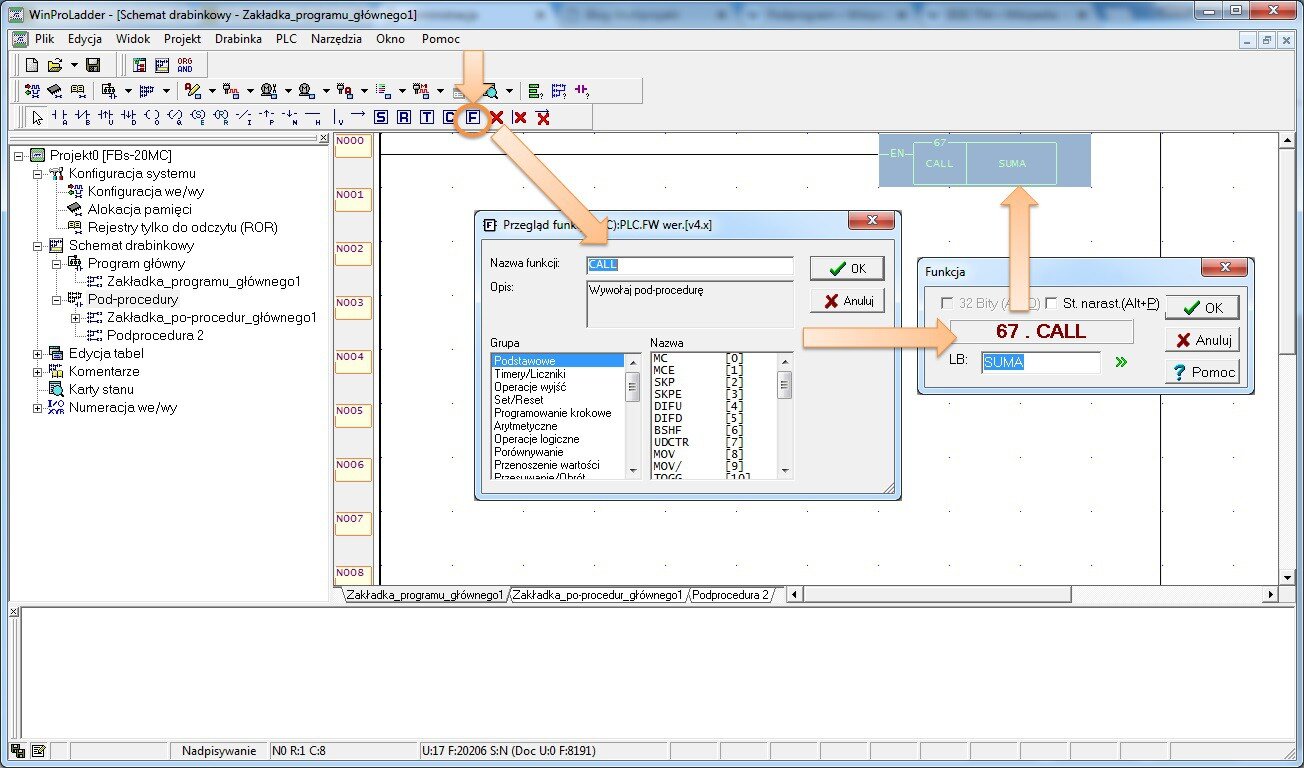Click the leftmost status bar icon

pos(17,750)
